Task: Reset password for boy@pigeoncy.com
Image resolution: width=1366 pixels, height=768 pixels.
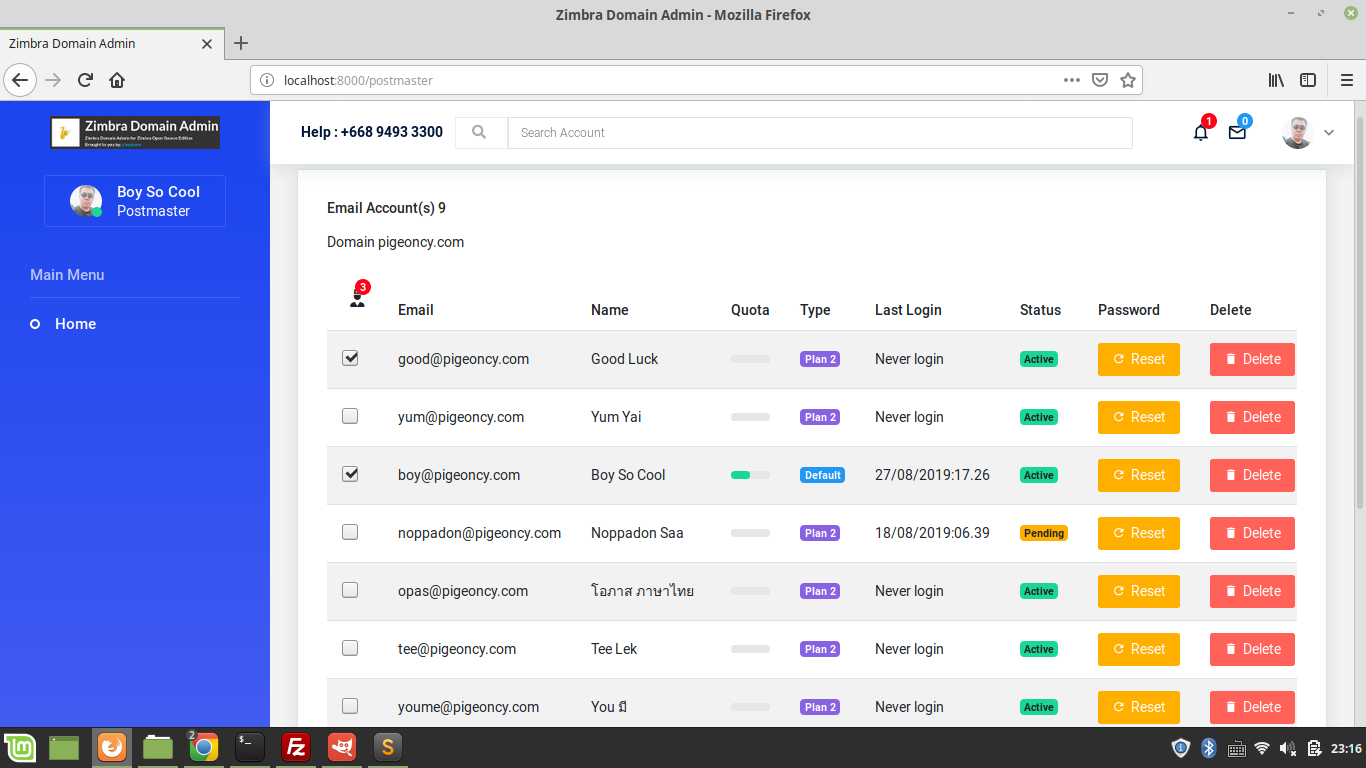Action: point(1139,475)
